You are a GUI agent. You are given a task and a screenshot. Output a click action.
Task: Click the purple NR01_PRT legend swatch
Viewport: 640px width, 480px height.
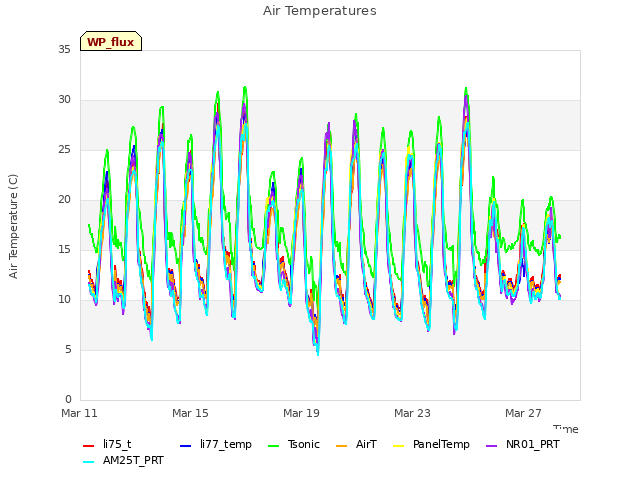point(491,446)
